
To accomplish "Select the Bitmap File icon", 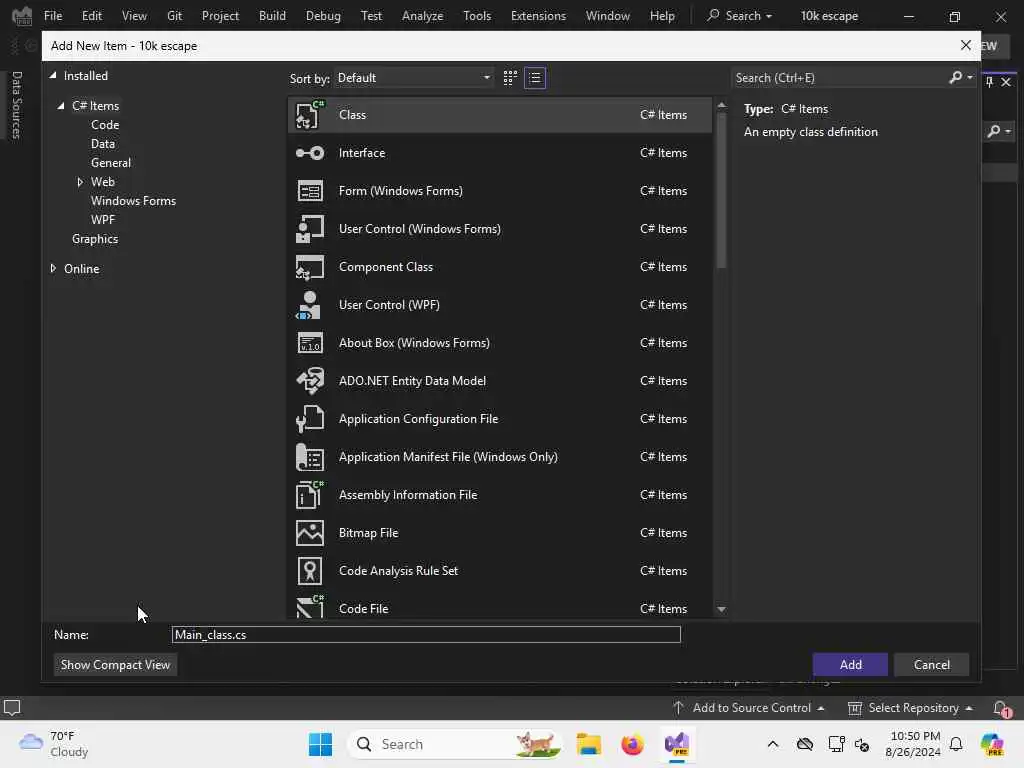I will coord(310,533).
